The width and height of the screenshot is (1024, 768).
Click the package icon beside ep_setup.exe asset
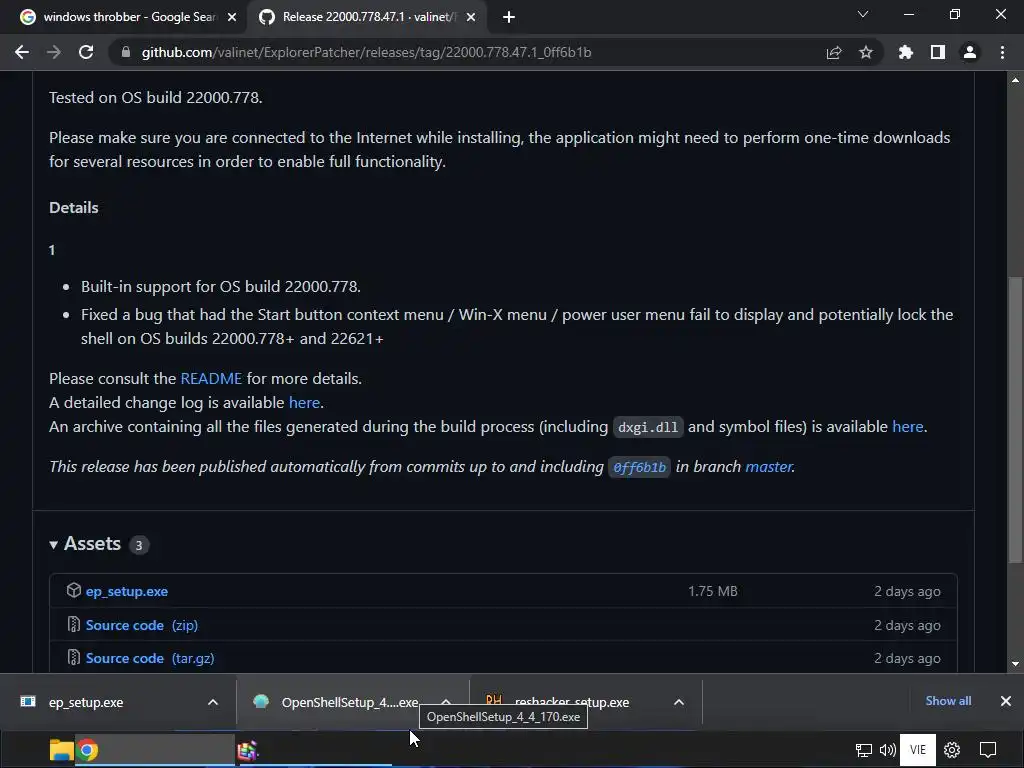74,590
